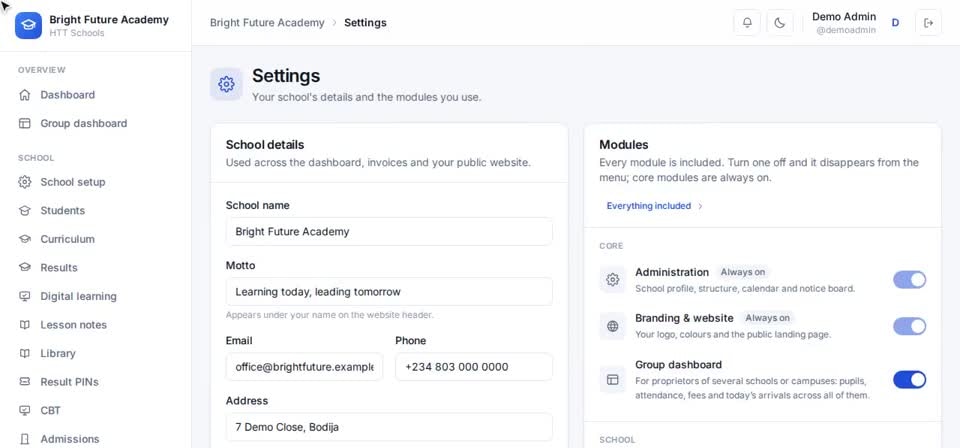Click into the School name field

click(x=389, y=232)
